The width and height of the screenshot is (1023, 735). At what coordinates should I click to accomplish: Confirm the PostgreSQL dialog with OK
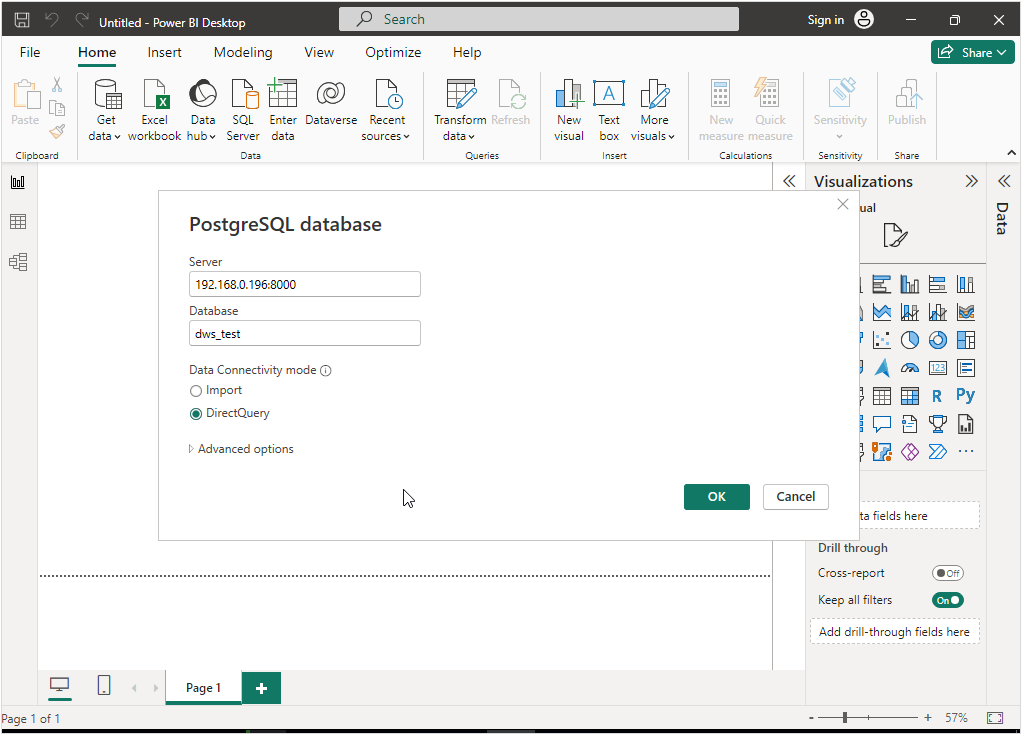[716, 497]
